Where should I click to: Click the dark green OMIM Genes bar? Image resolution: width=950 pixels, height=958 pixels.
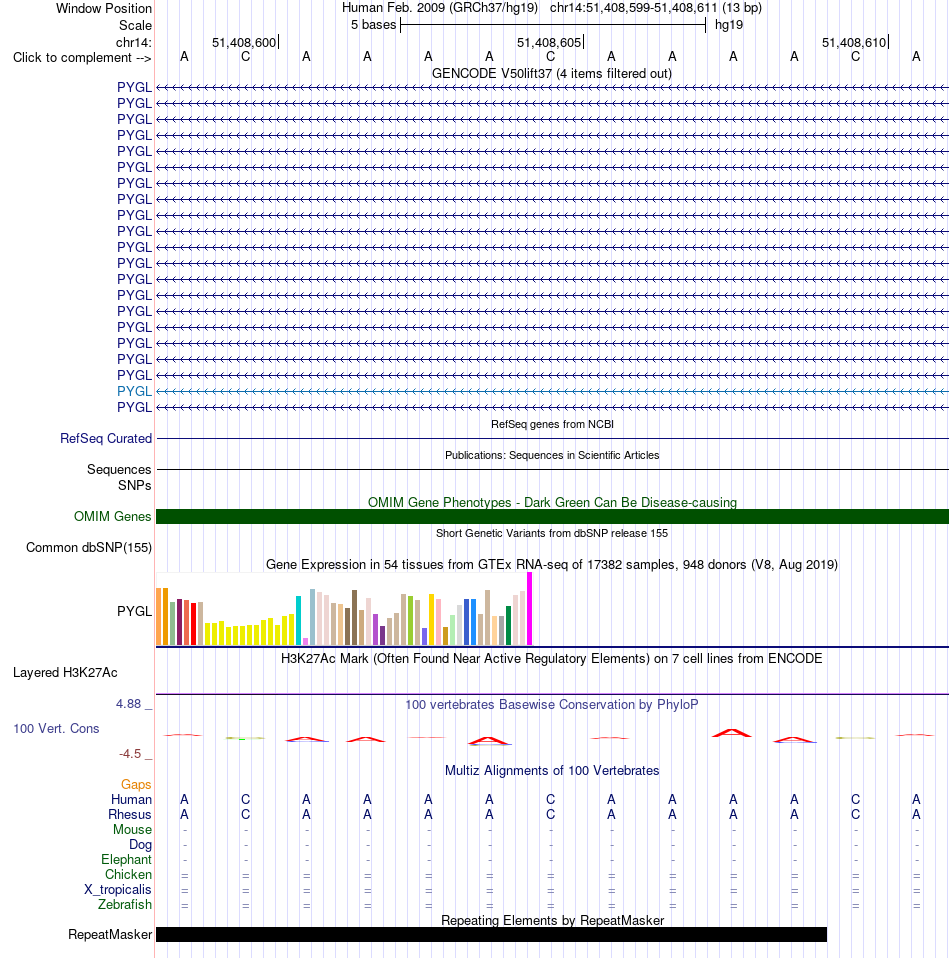coord(552,516)
